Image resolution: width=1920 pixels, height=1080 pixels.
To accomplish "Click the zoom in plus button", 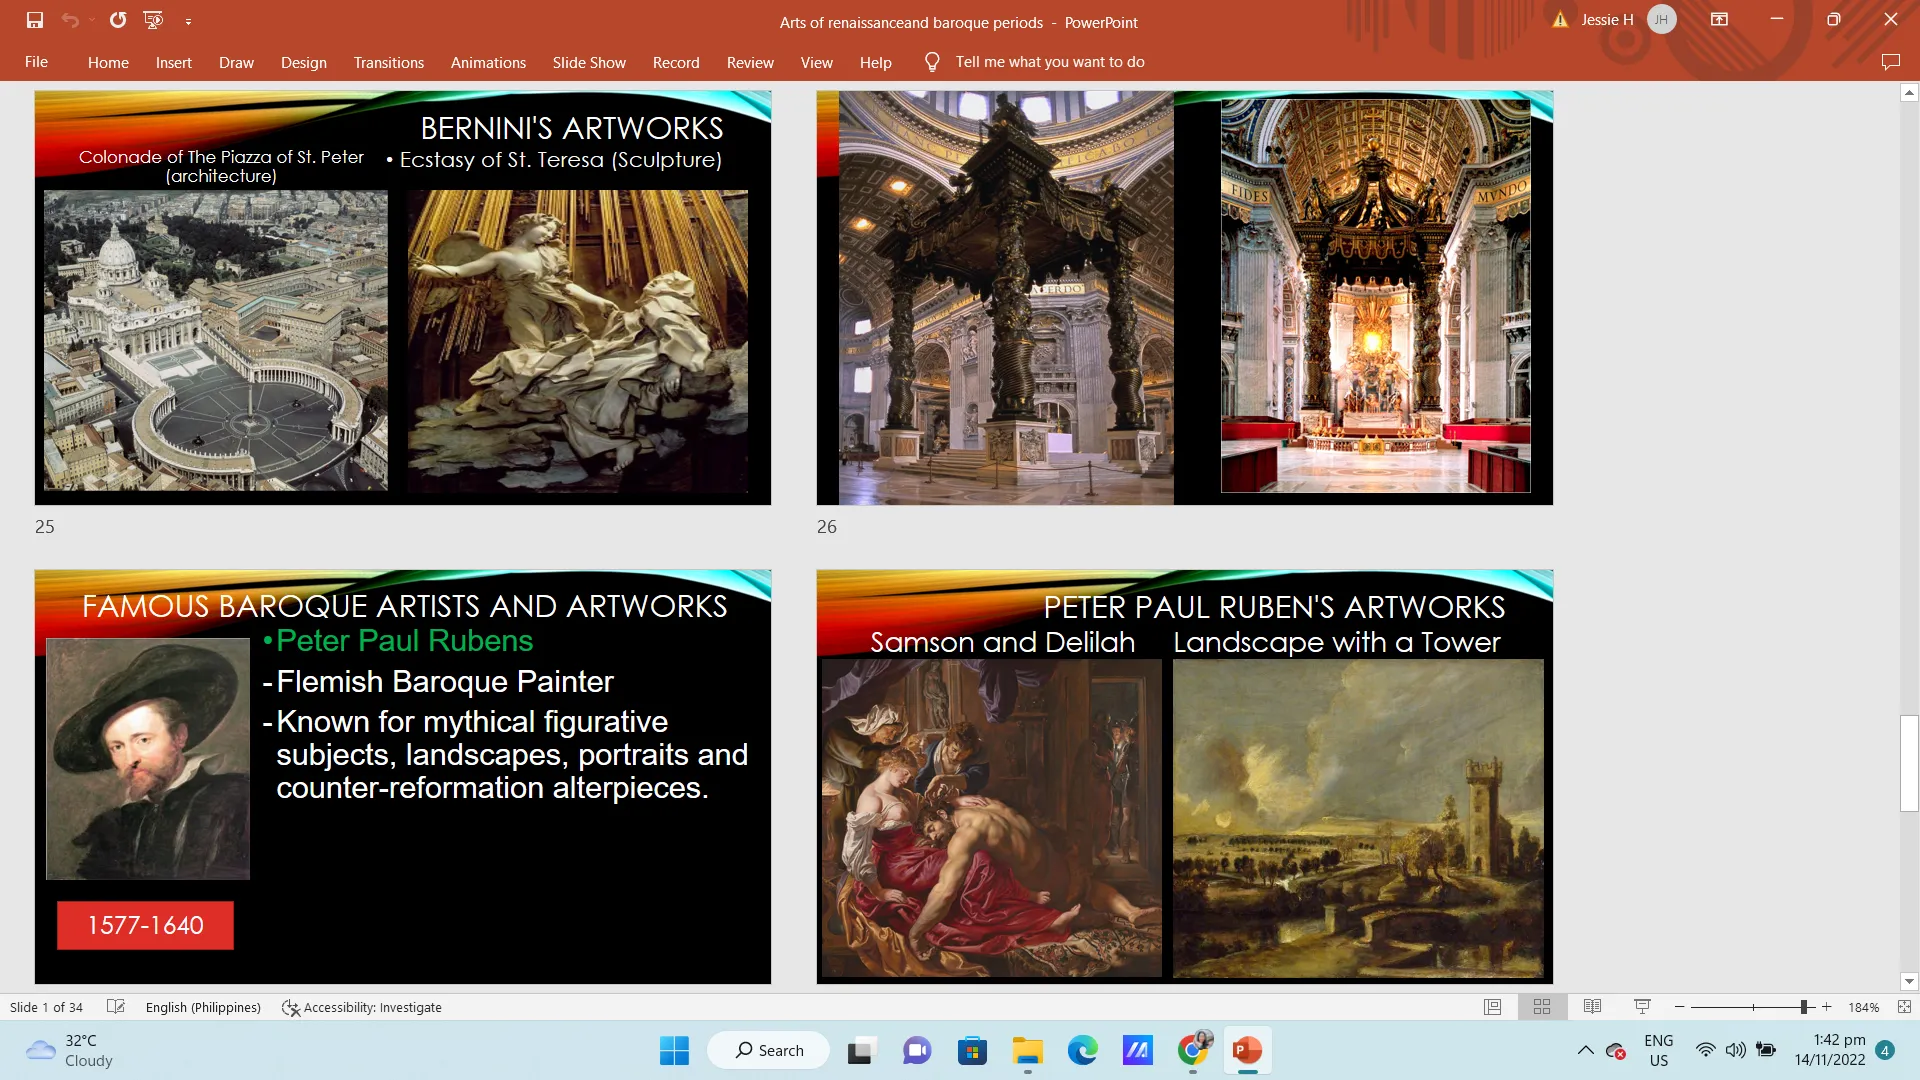I will 1827,1007.
